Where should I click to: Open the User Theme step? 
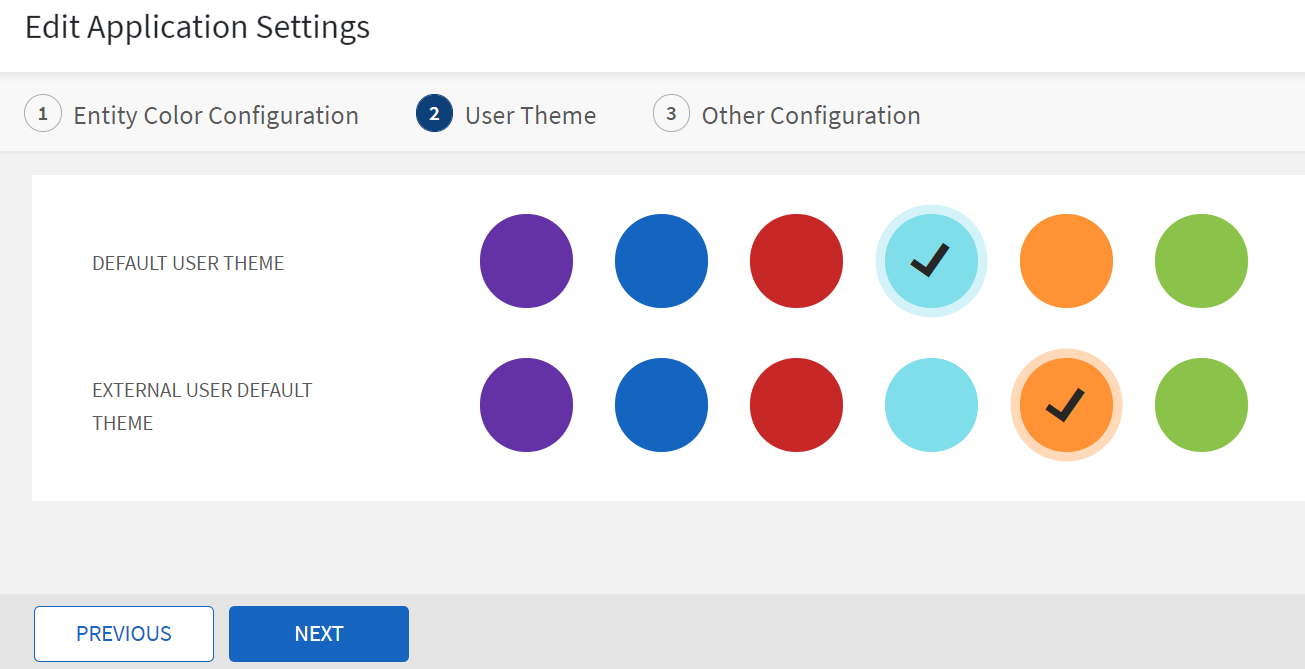[x=530, y=115]
